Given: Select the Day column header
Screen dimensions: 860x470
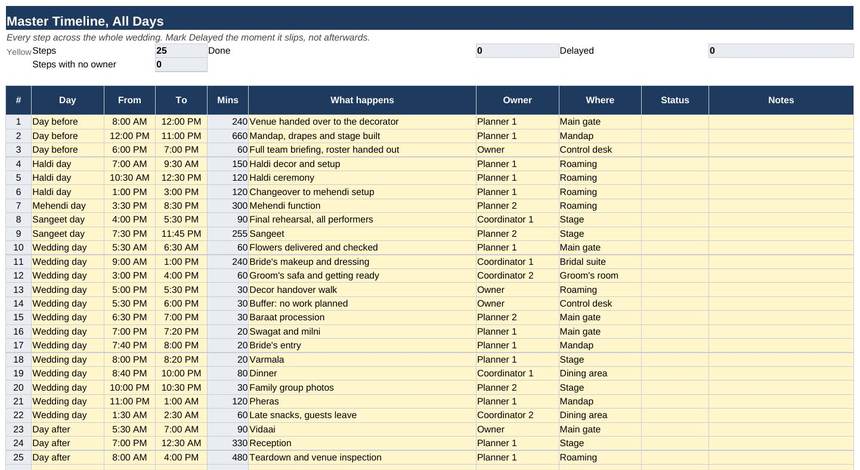Looking at the screenshot, I should pyautogui.click(x=67, y=100).
